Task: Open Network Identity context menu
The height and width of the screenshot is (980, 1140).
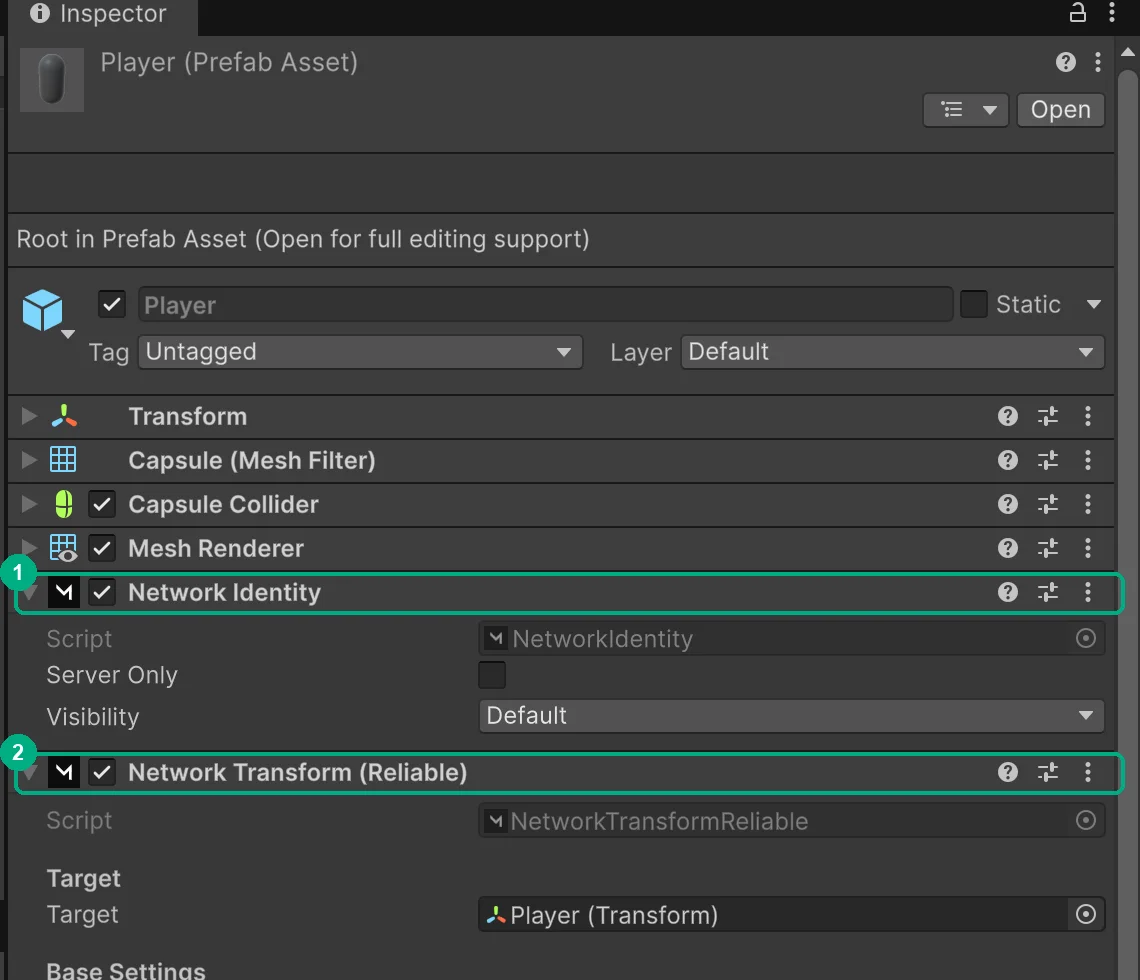Action: (1088, 593)
